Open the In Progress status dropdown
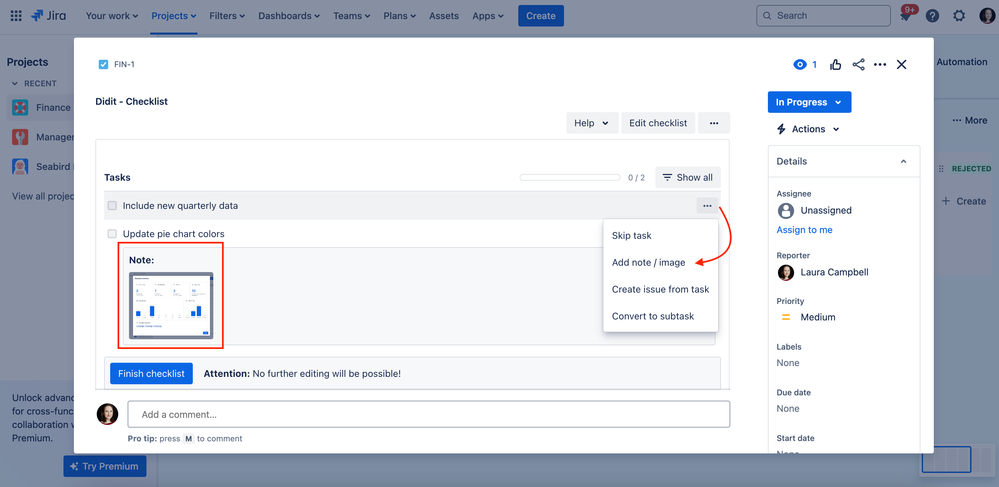Image resolution: width=999 pixels, height=487 pixels. (809, 103)
